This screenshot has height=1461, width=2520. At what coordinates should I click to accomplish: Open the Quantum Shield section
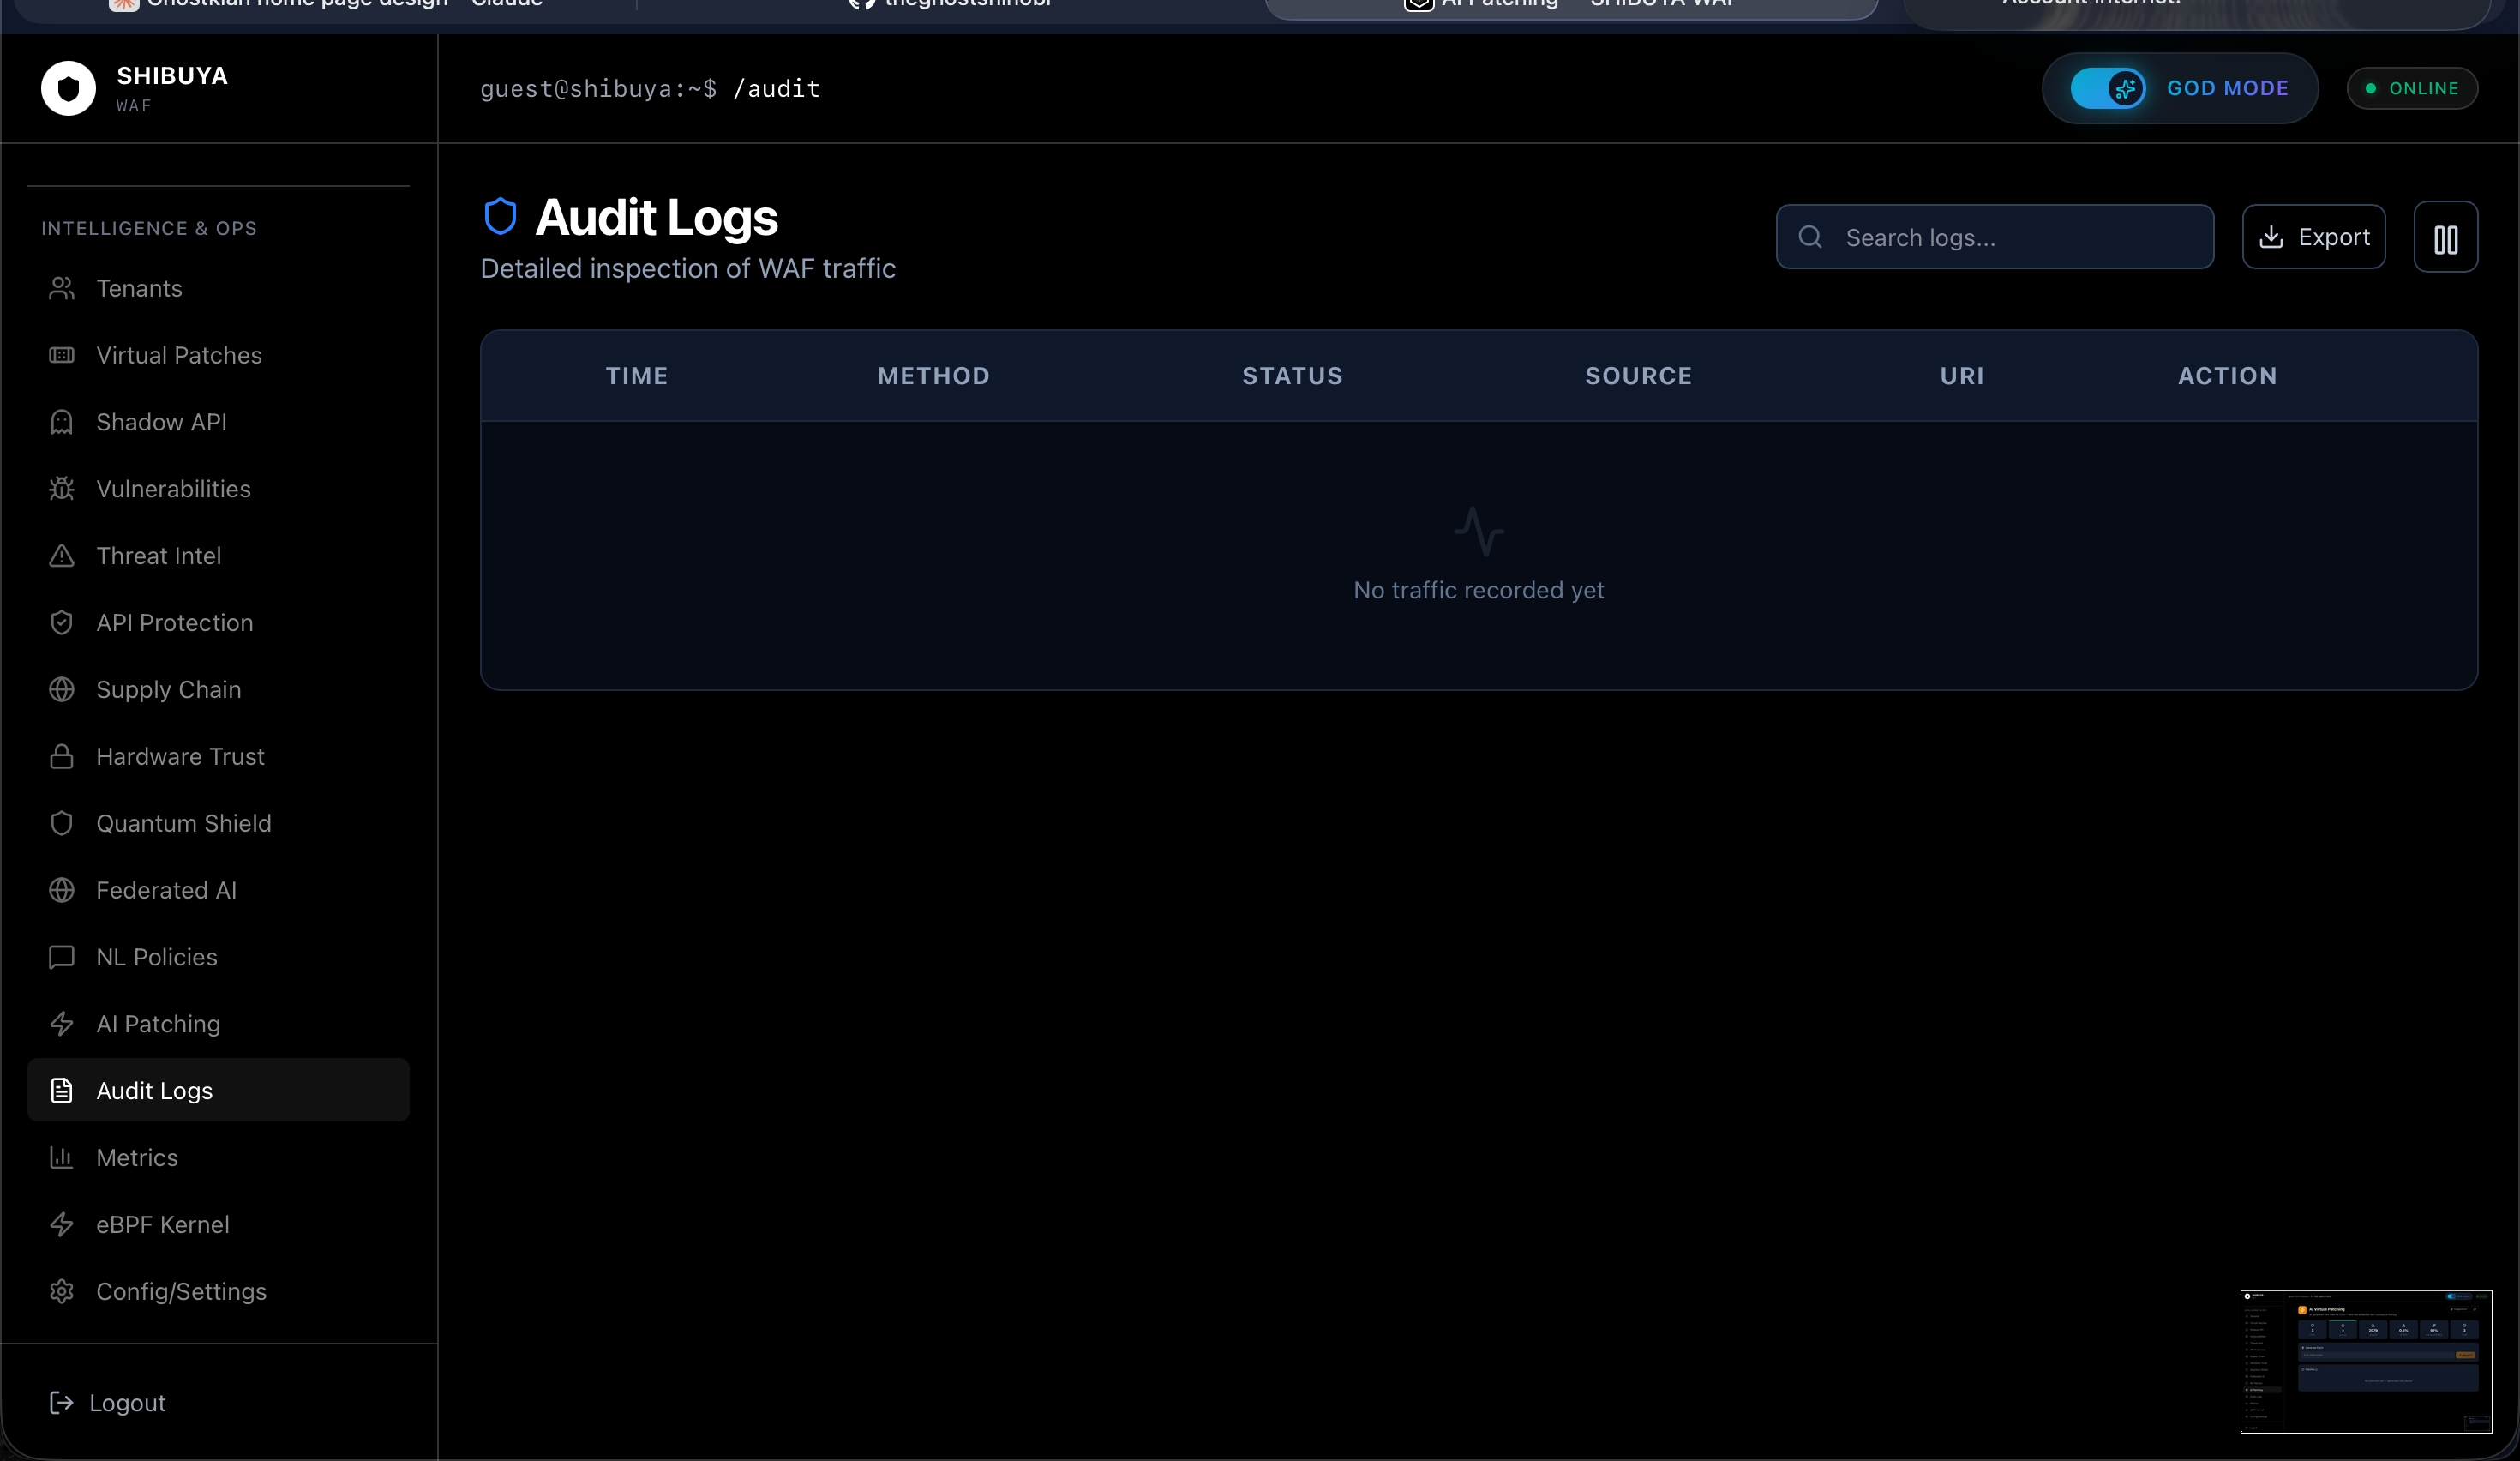tap(183, 824)
